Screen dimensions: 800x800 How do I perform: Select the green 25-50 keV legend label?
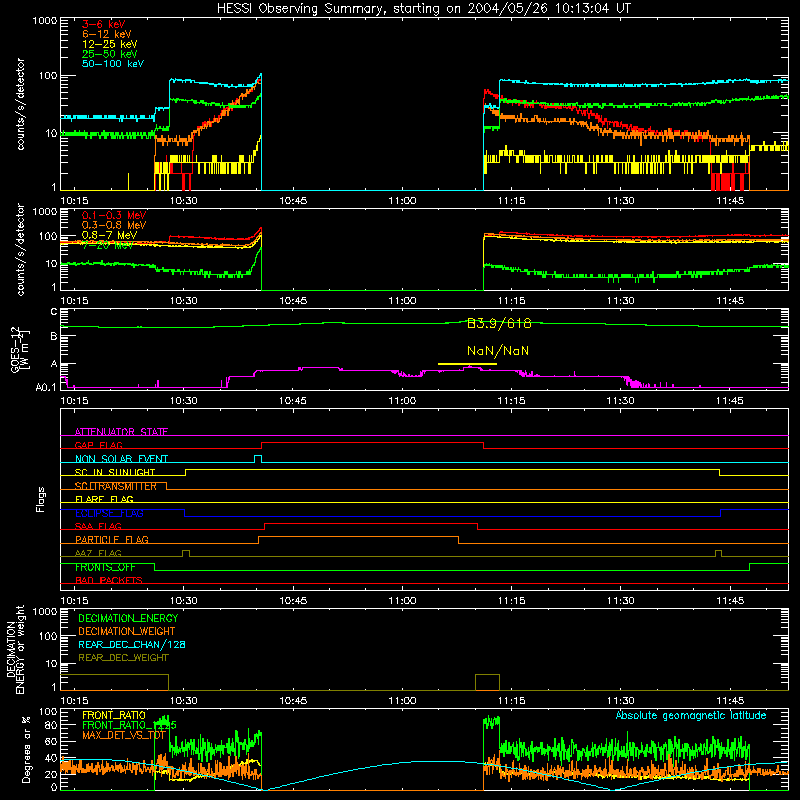(x=110, y=54)
